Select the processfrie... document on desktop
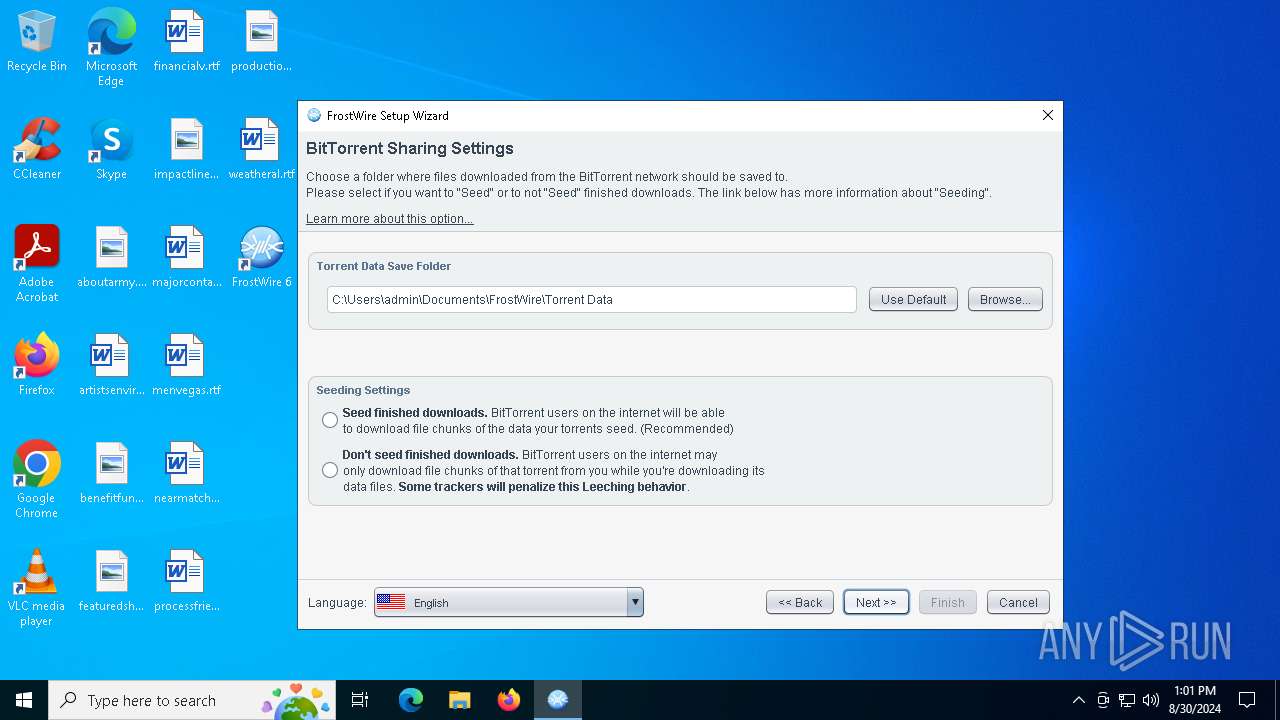The width and height of the screenshot is (1280, 720). pyautogui.click(x=186, y=582)
